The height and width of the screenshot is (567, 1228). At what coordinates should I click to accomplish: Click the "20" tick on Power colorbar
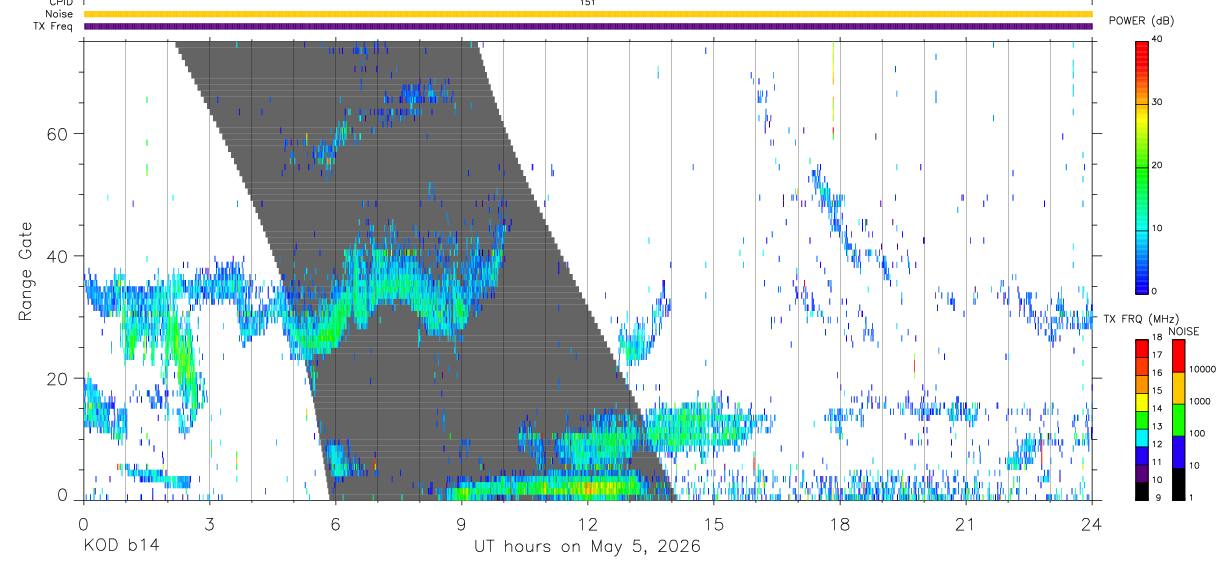(x=1157, y=165)
